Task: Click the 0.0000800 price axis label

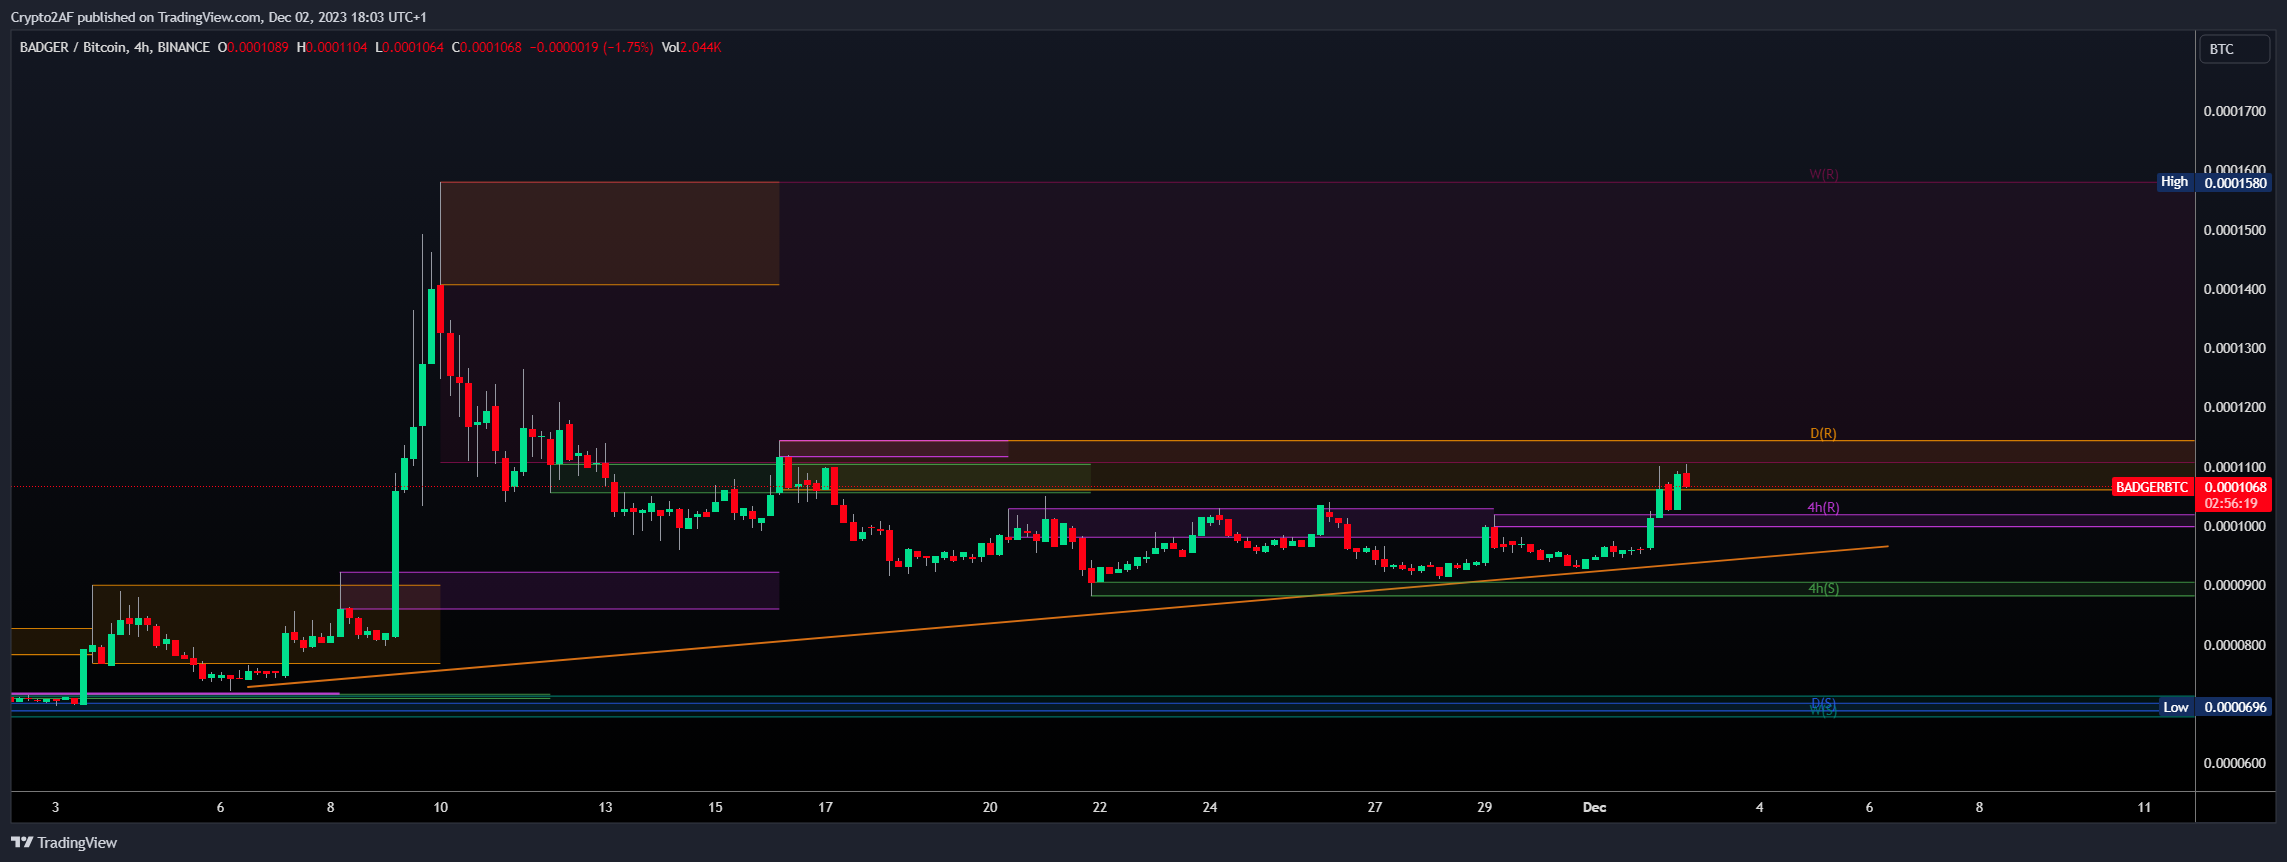Action: point(2235,645)
